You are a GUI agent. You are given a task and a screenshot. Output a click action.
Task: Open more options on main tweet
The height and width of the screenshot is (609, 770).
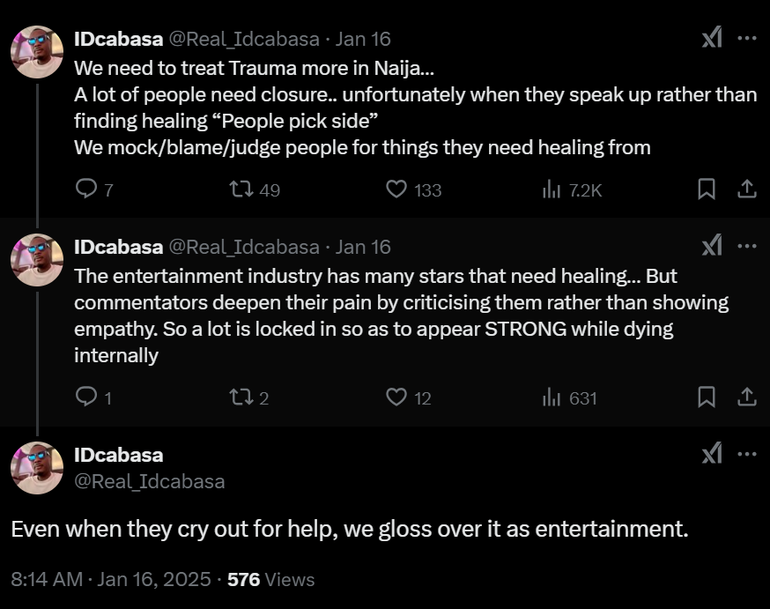pos(746,455)
